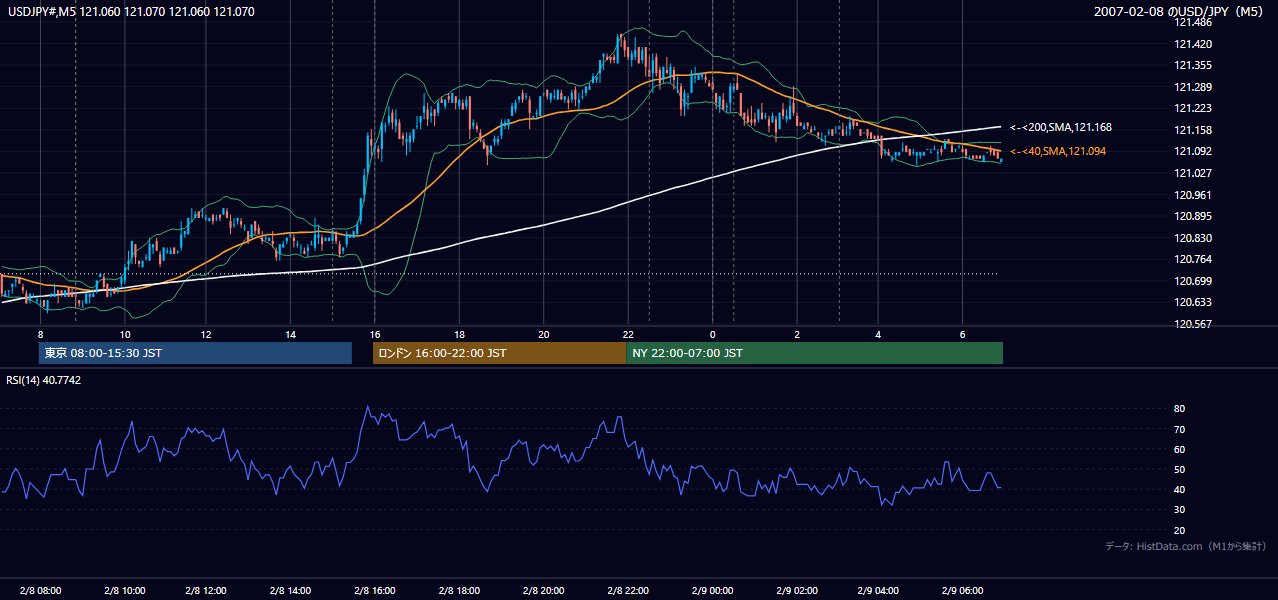
Task: Click hour label 12 on the price chart axis
Action: point(206,334)
